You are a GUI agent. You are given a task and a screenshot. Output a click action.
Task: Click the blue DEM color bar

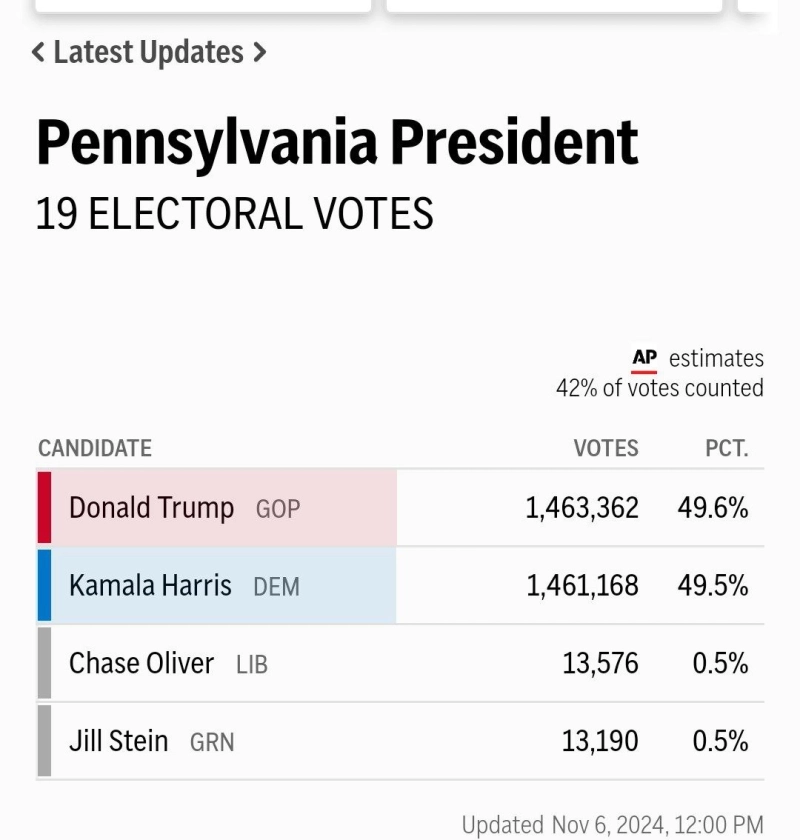(44, 585)
